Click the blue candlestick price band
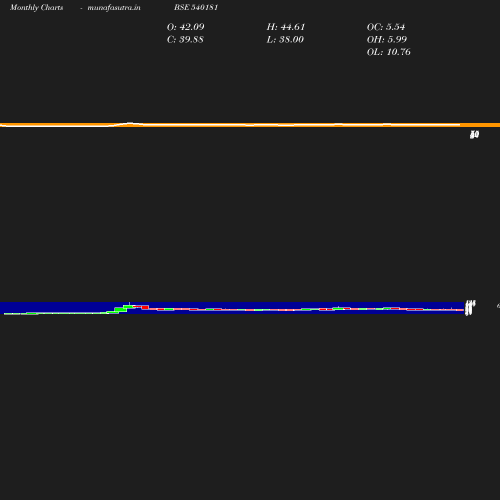The image size is (500, 500). [232, 308]
